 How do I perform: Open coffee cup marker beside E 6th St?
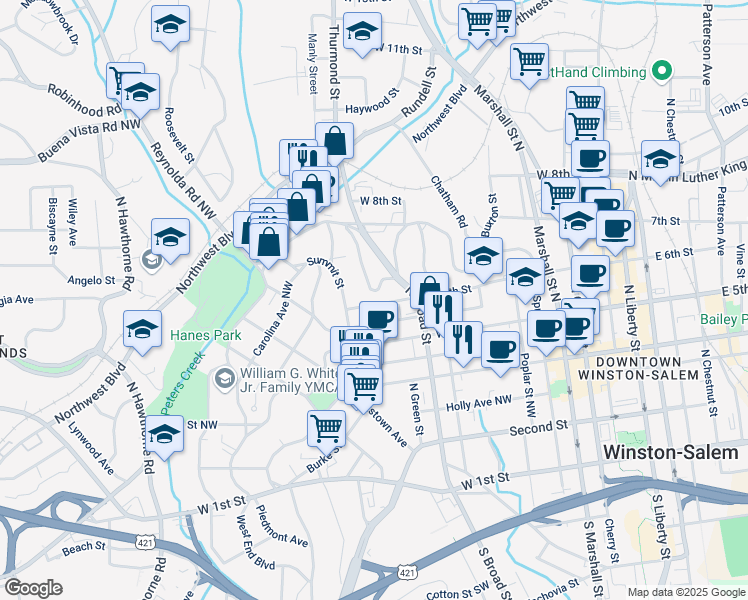click(590, 275)
